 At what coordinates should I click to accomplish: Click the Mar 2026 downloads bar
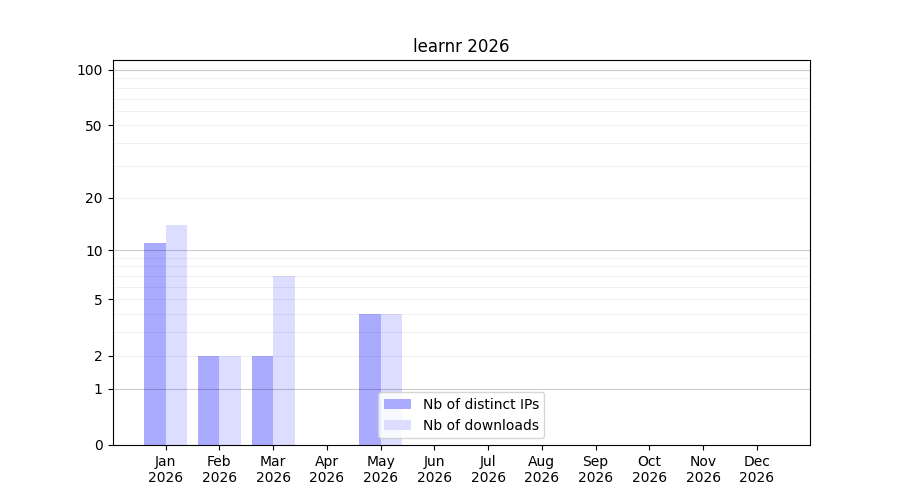284,361
